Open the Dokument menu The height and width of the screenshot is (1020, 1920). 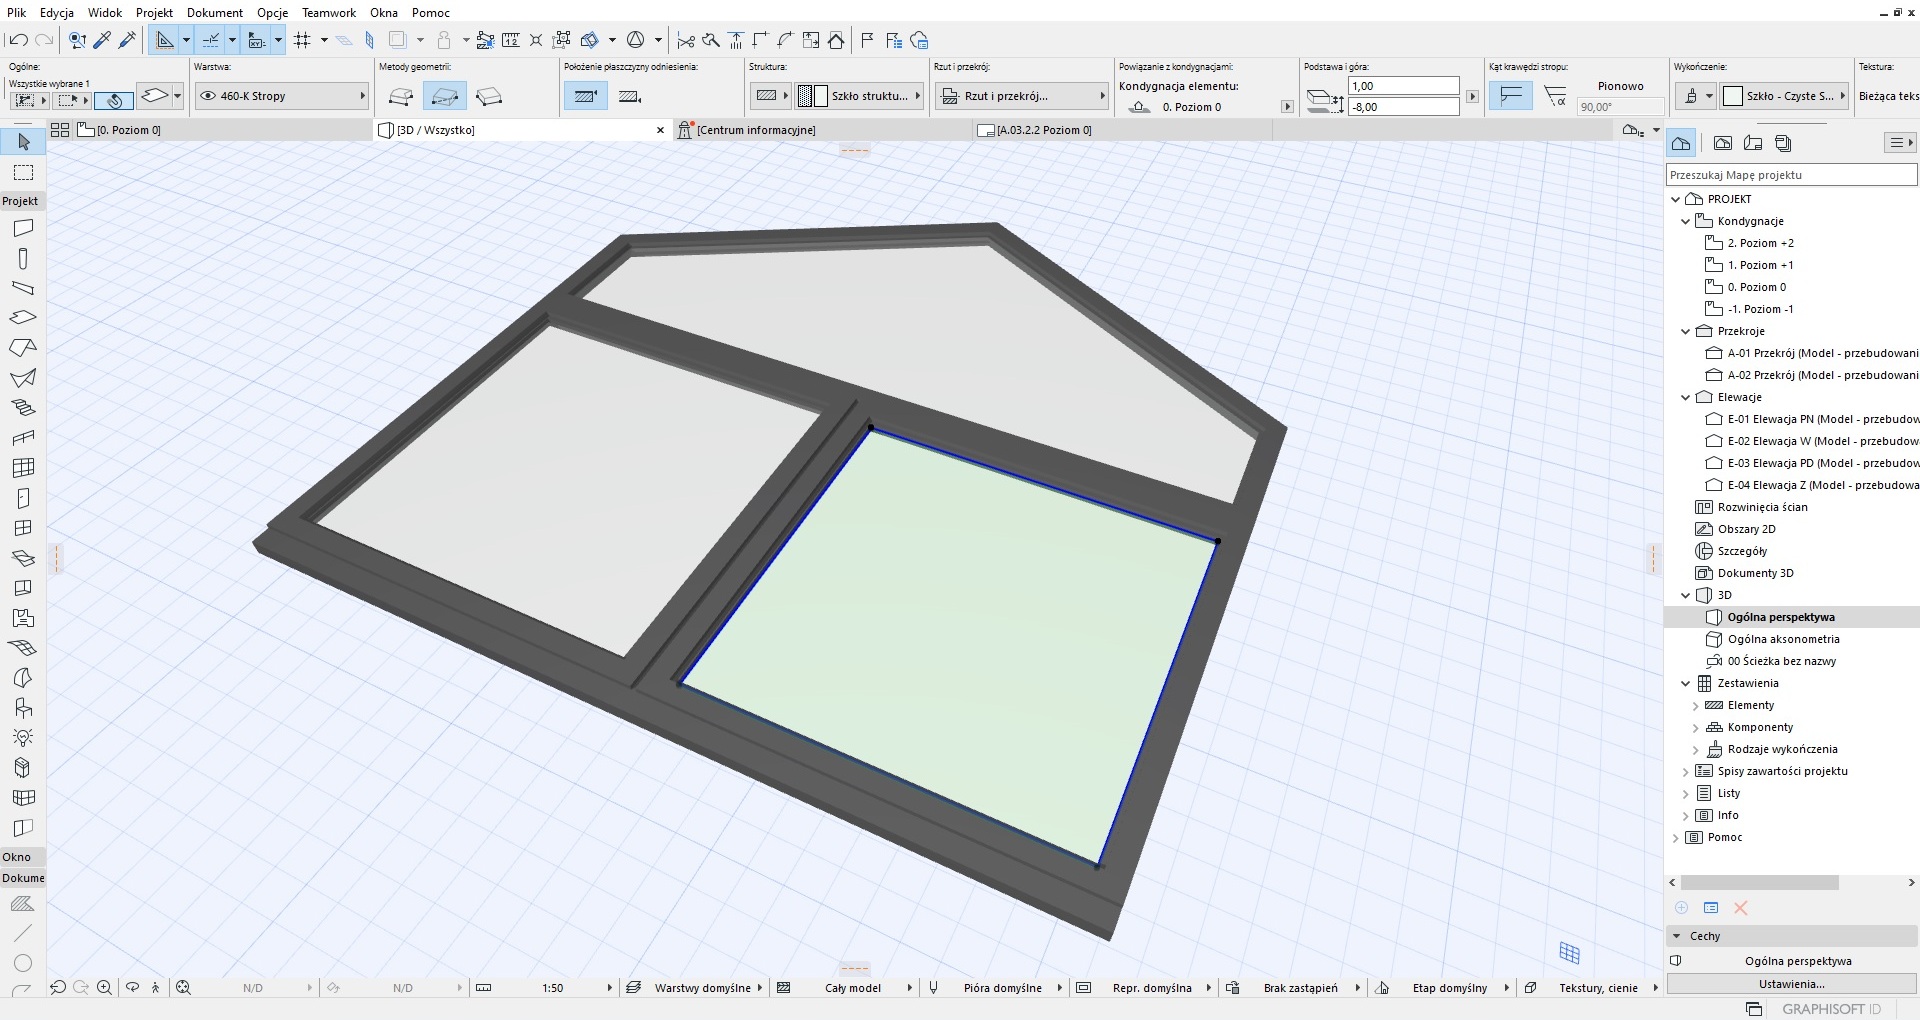coord(215,12)
